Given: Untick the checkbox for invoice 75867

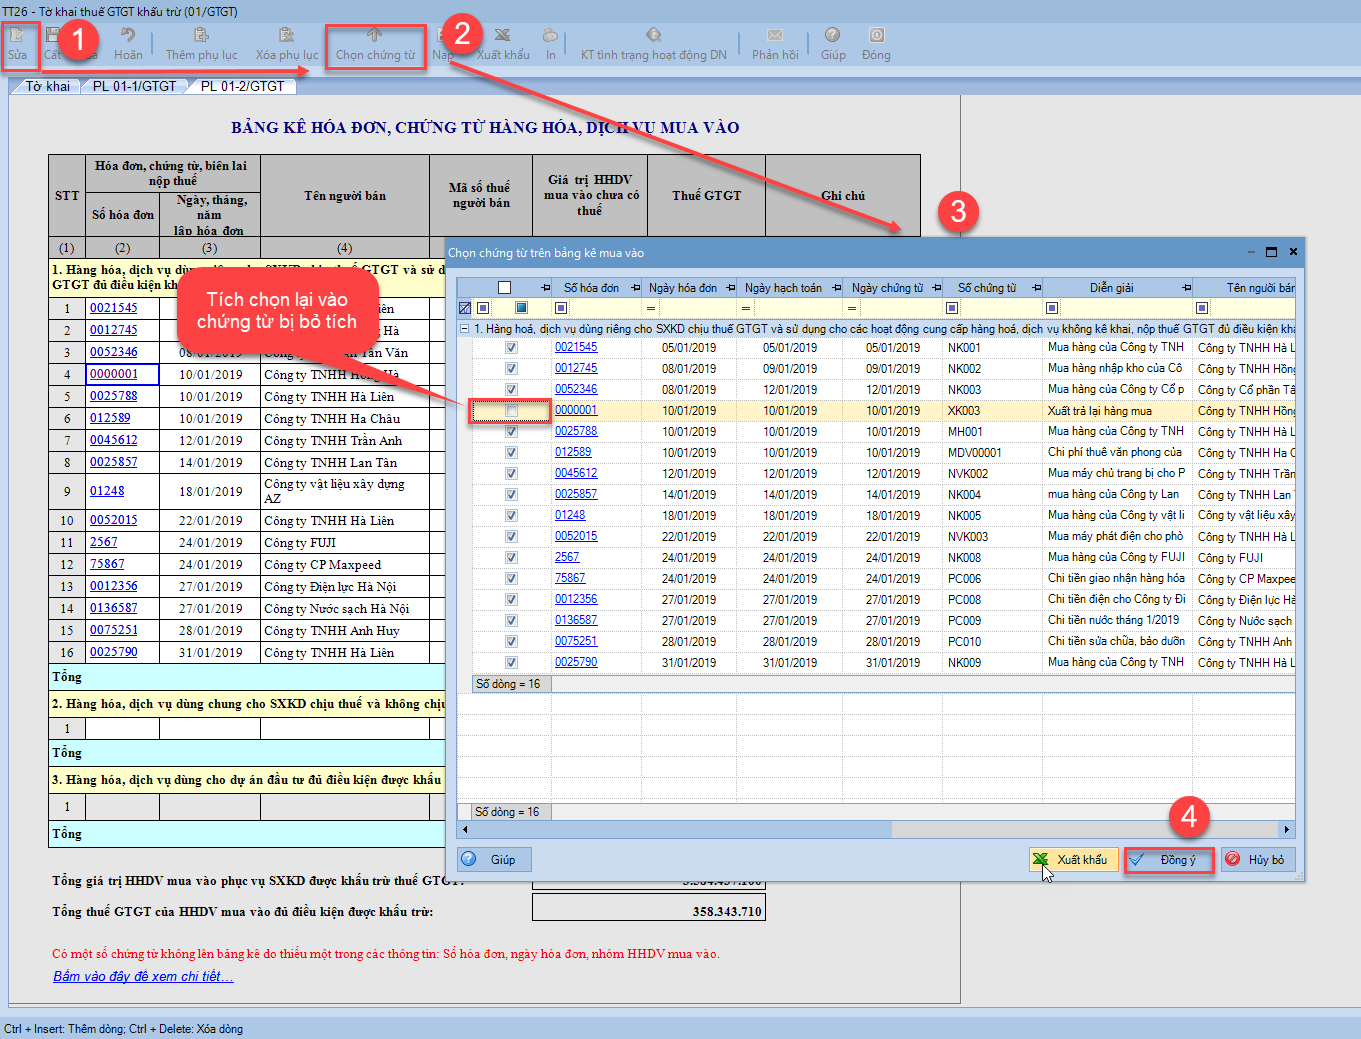Looking at the screenshot, I should point(511,579).
